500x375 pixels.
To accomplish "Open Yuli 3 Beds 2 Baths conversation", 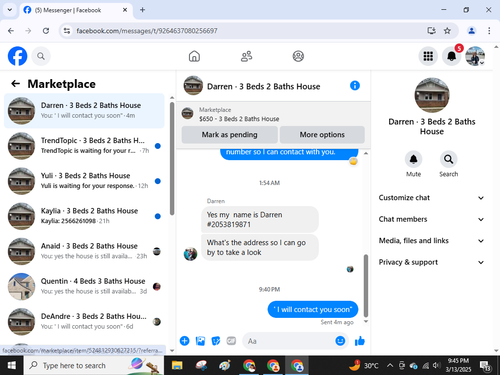I will click(x=84, y=181).
